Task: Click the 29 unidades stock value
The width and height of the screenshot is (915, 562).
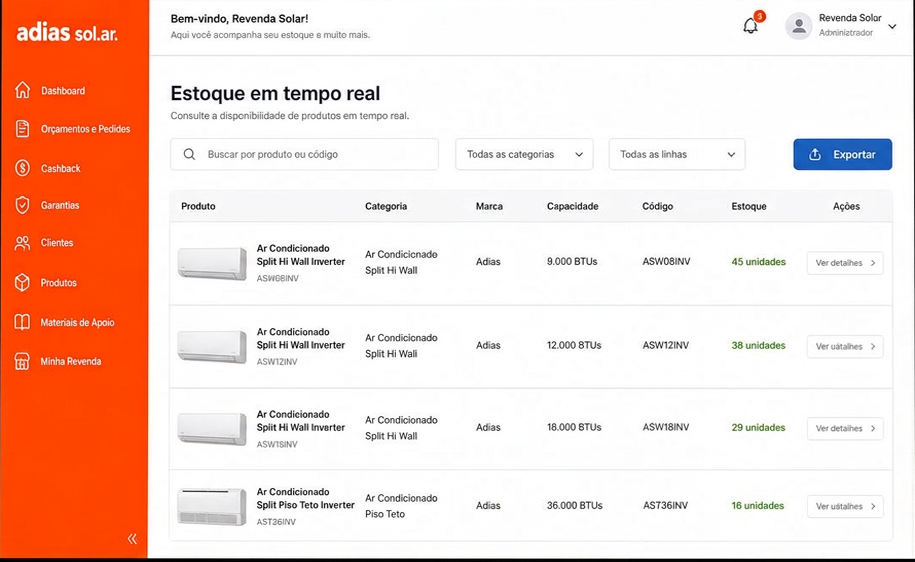Action: pos(759,428)
